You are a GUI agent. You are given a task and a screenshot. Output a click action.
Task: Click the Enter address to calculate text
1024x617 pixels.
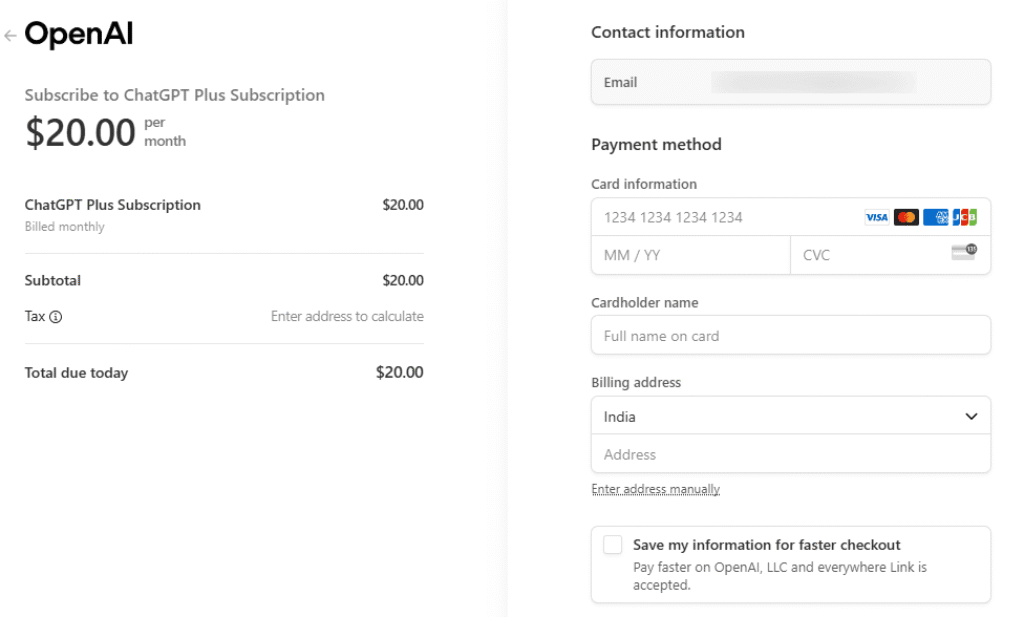point(347,317)
